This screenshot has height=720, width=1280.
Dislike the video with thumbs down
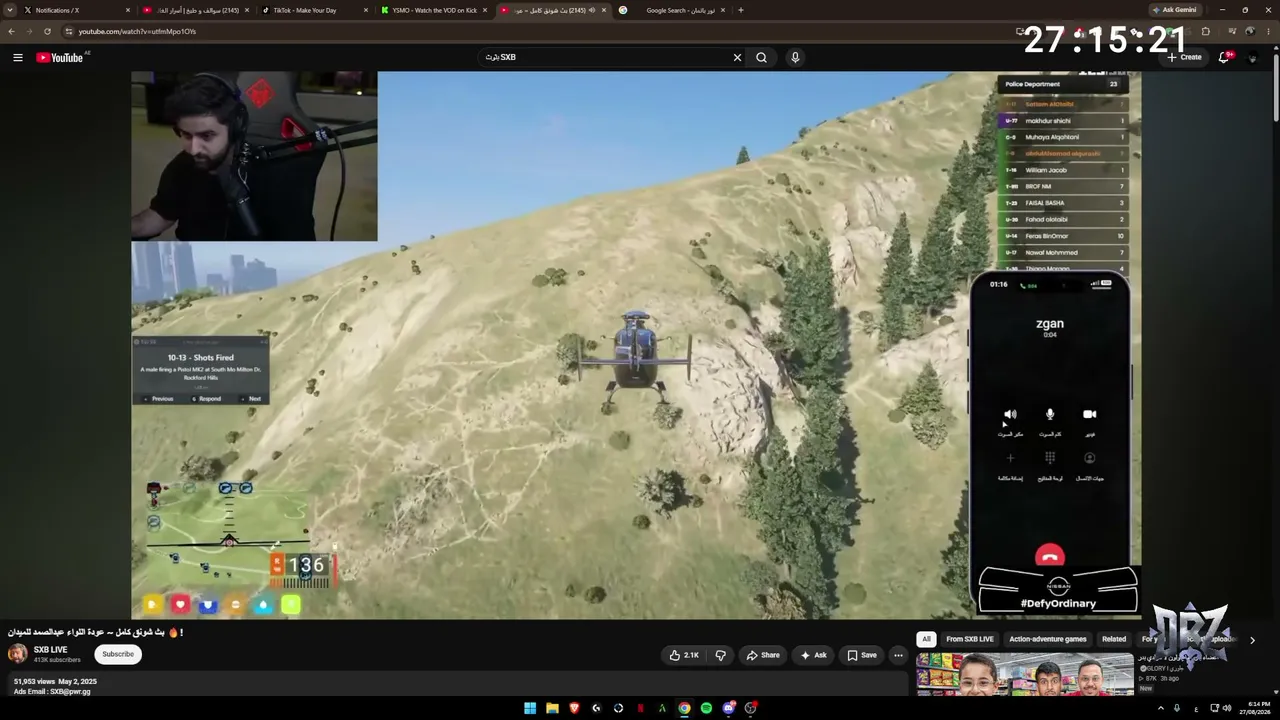coord(720,655)
